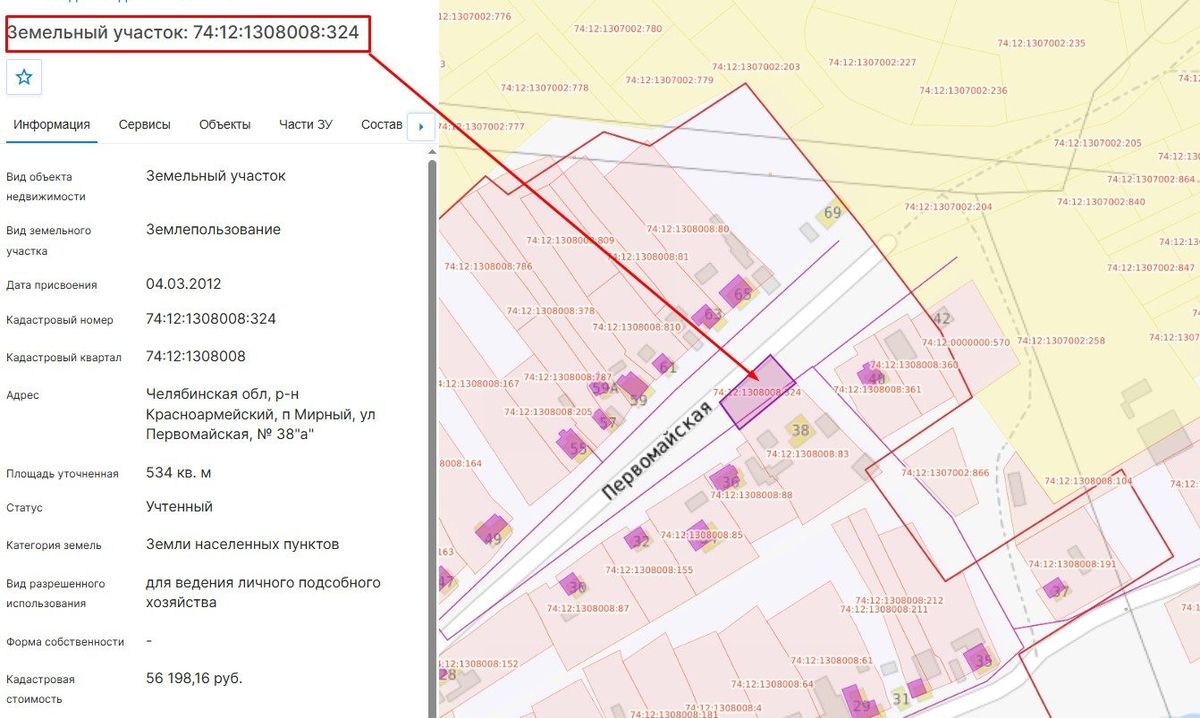
Task: Open the Объекты tab
Action: [225, 125]
